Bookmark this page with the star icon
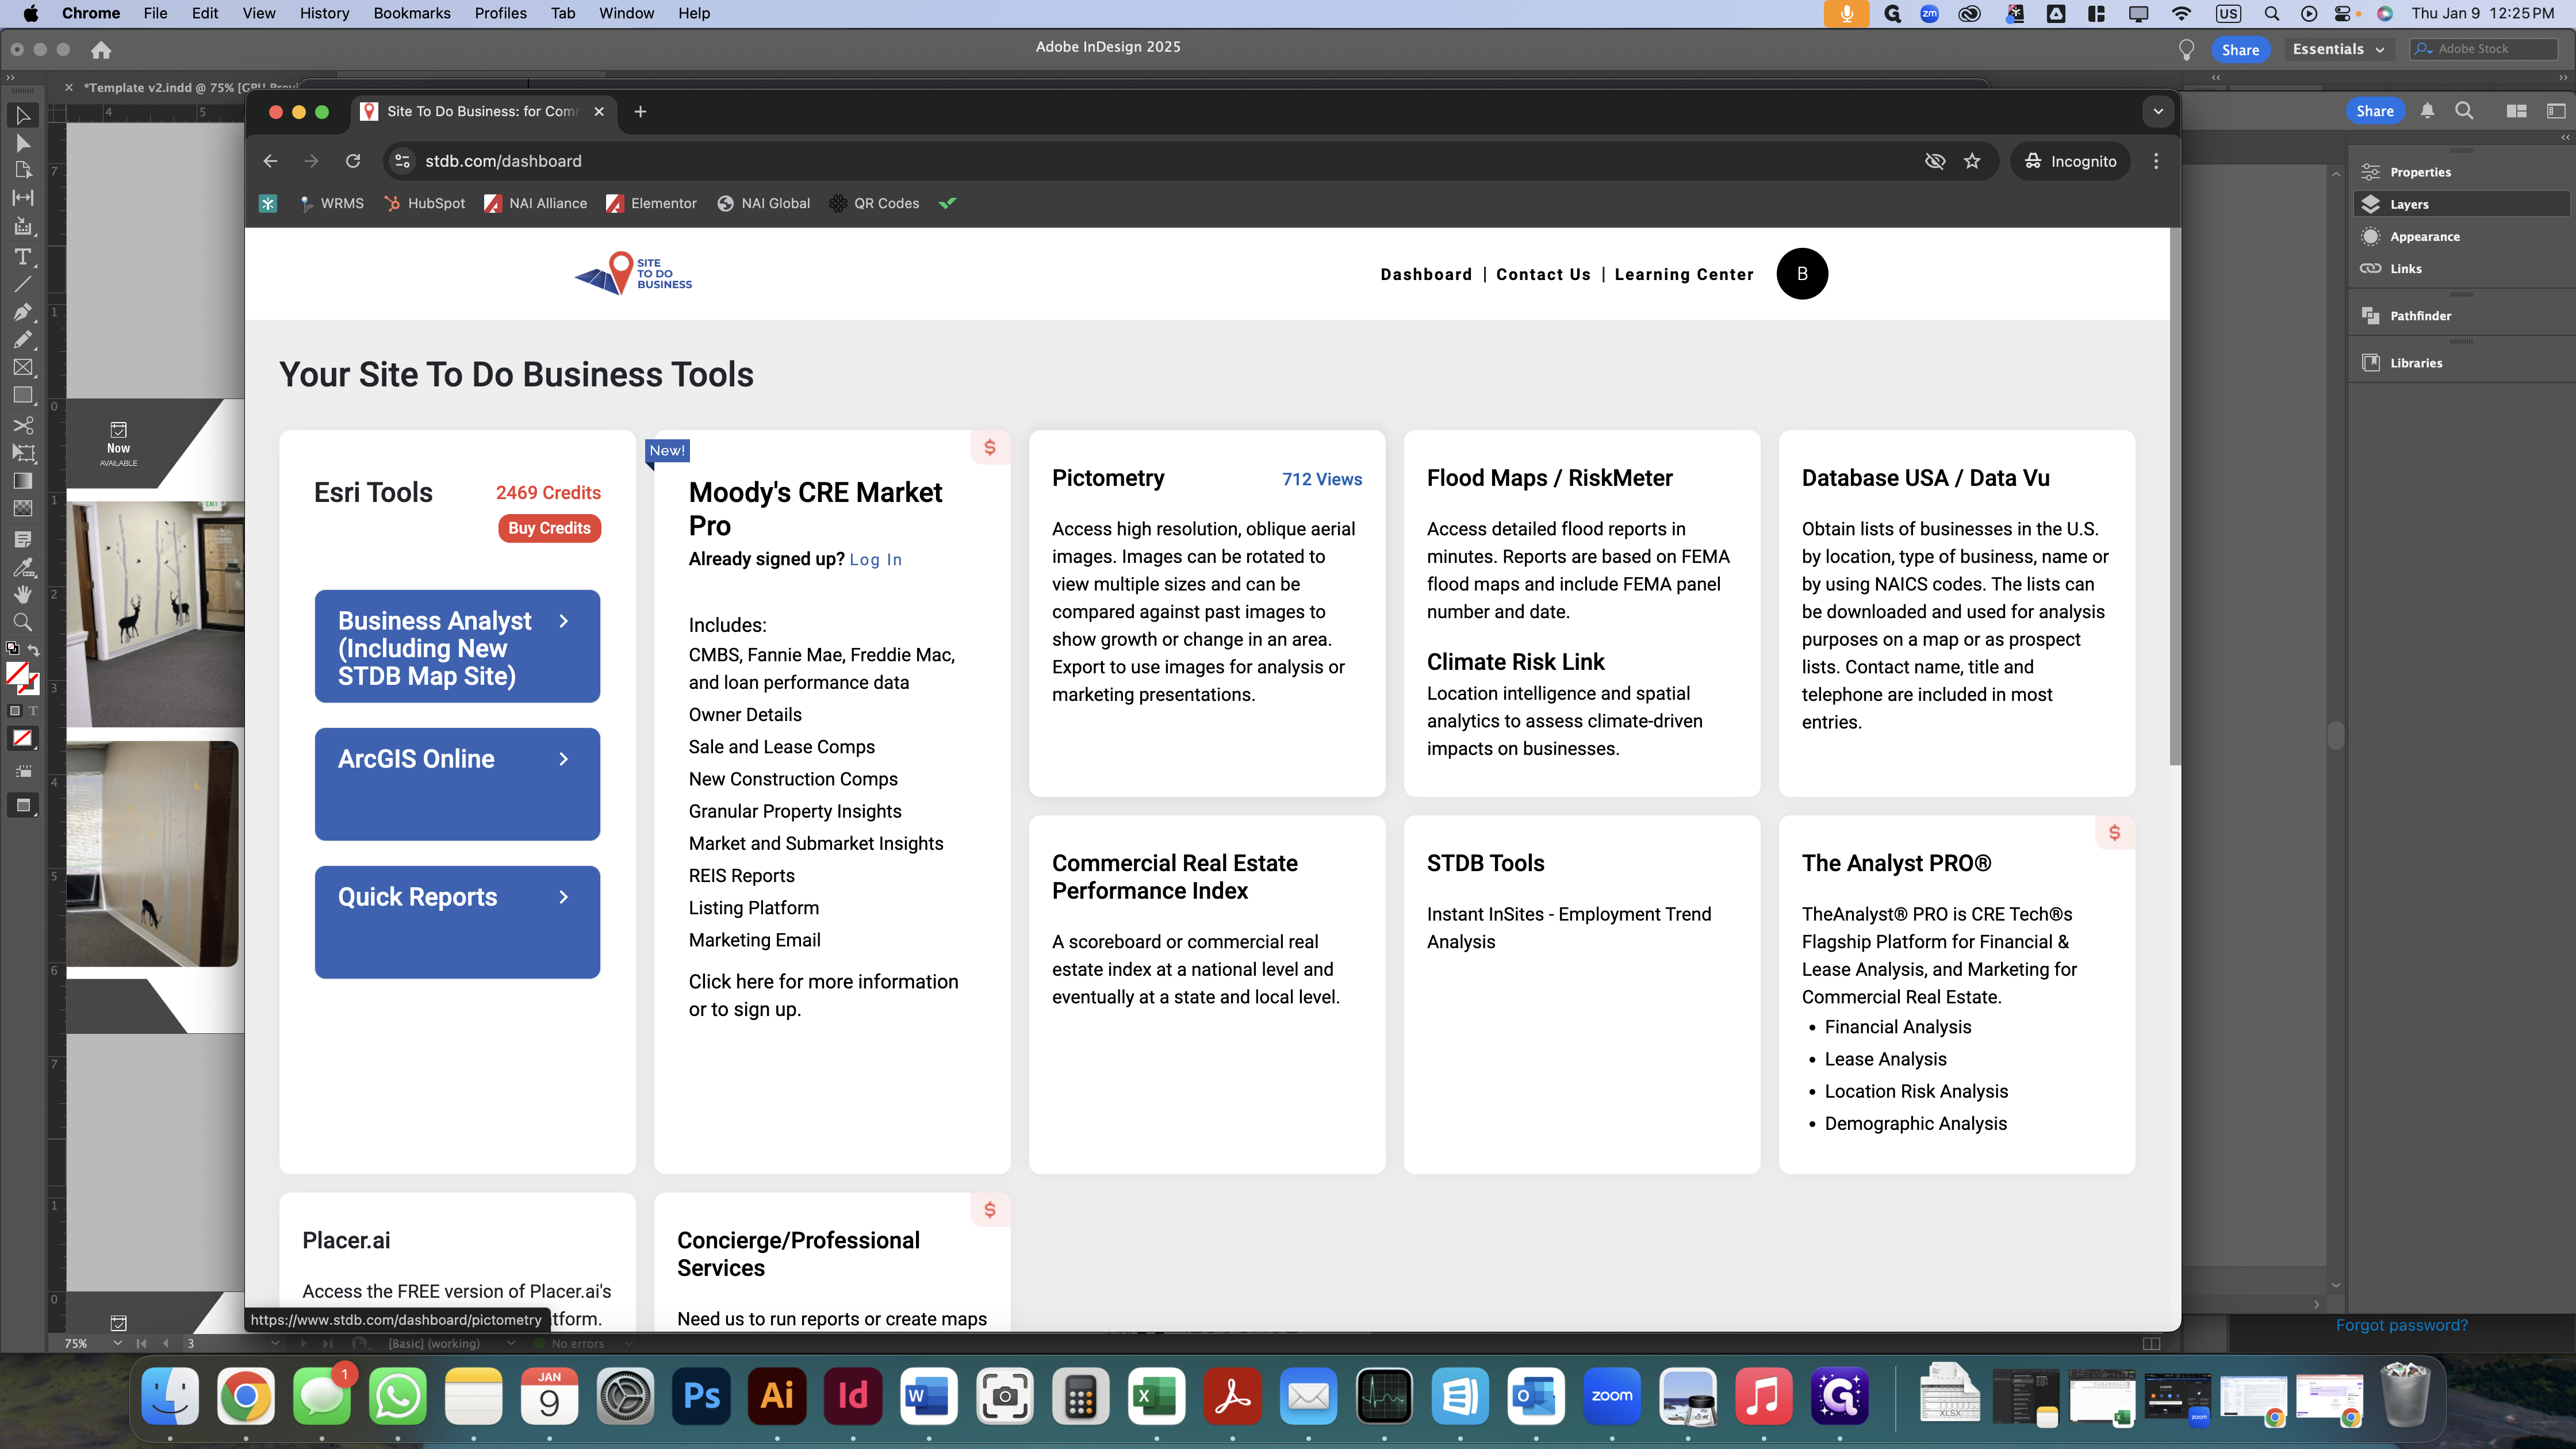The width and height of the screenshot is (2576, 1449). 1972,161
